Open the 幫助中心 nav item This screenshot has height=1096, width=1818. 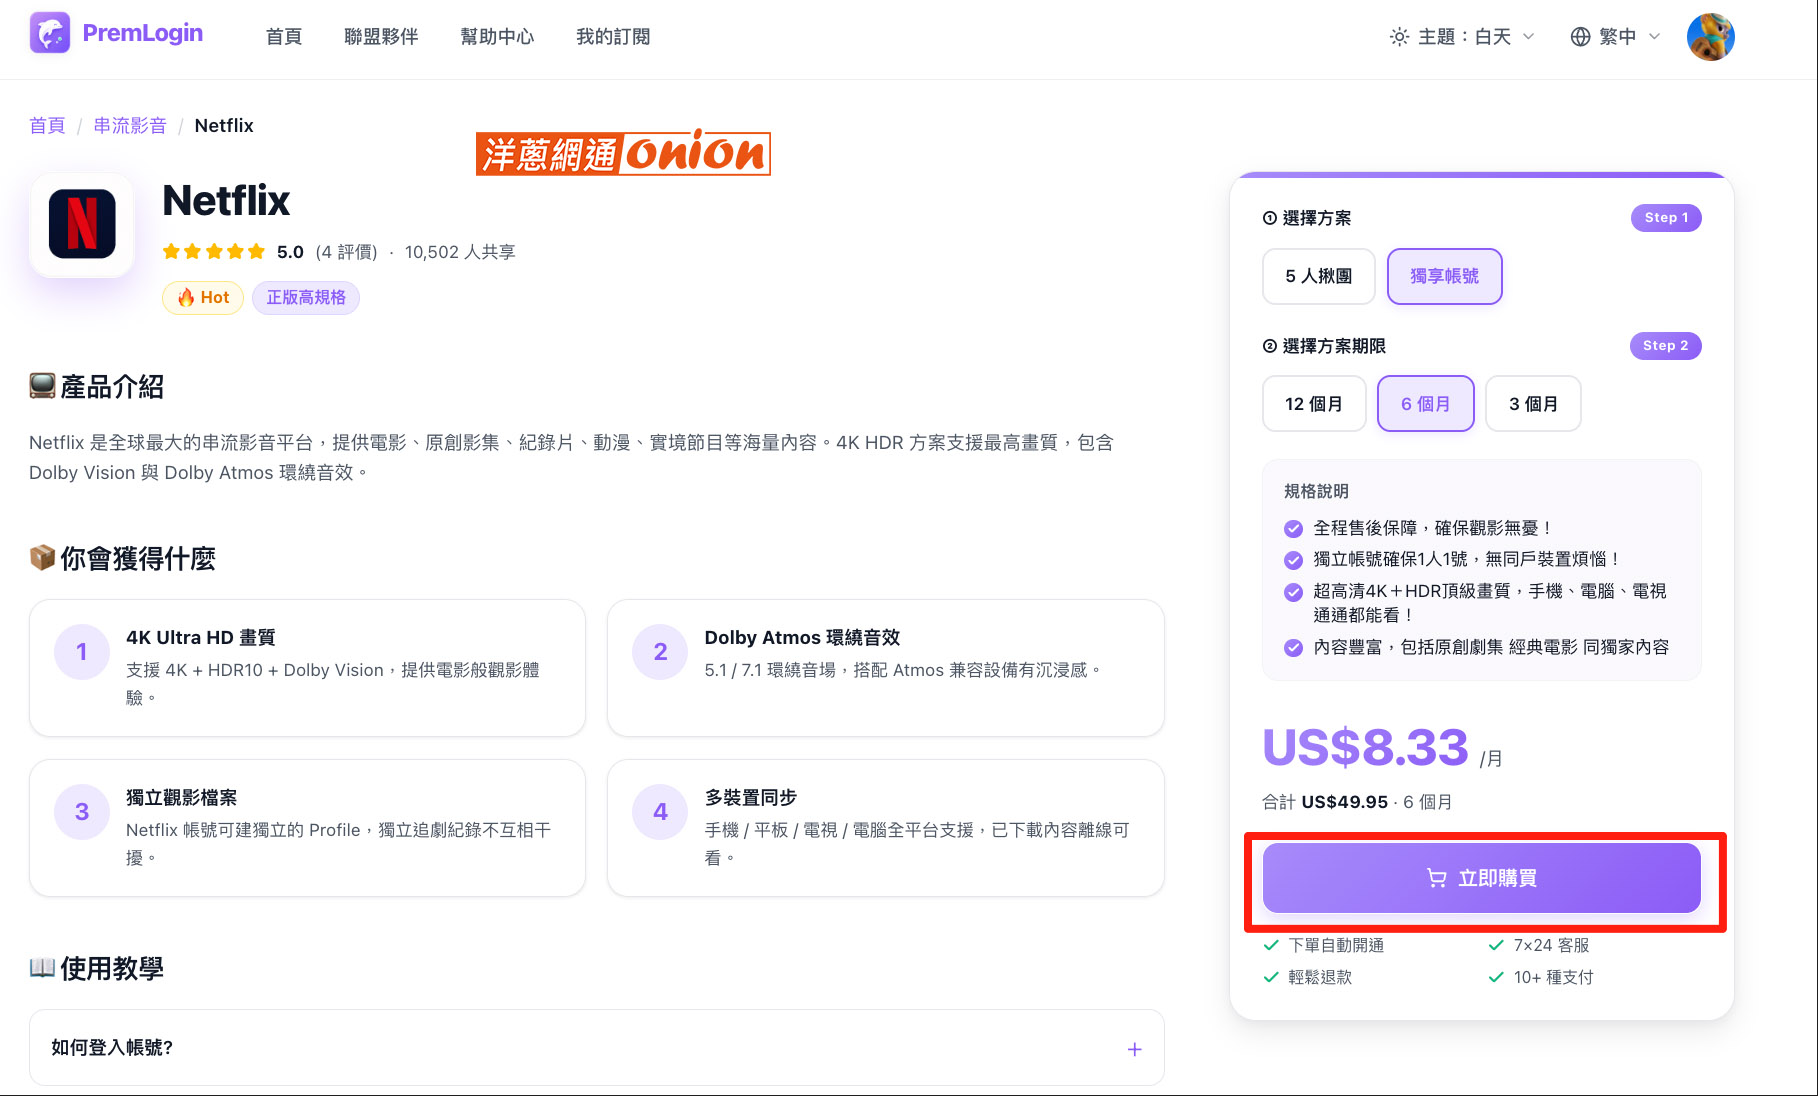(497, 37)
